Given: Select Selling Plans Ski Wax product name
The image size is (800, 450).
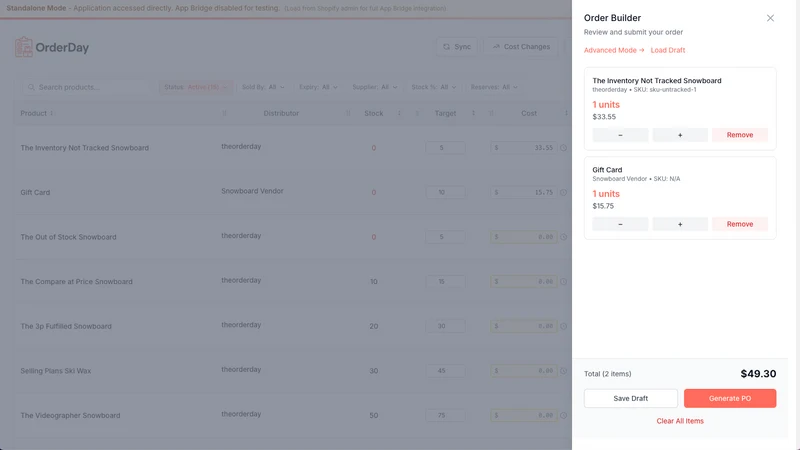Looking at the screenshot, I should click(56, 371).
